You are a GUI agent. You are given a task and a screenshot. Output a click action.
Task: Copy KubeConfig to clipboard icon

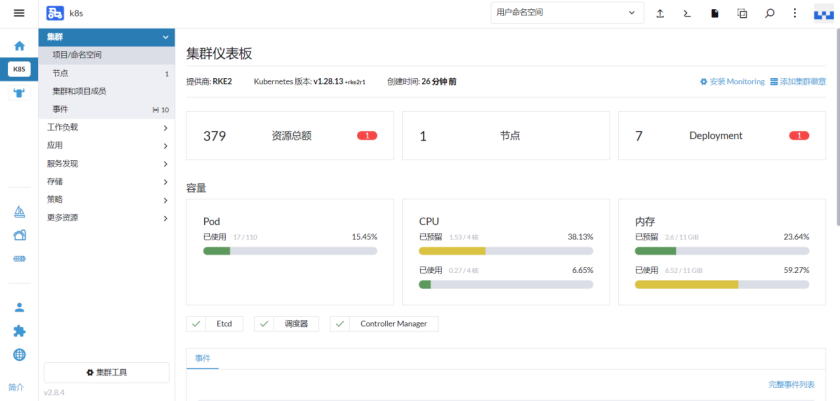coord(742,13)
